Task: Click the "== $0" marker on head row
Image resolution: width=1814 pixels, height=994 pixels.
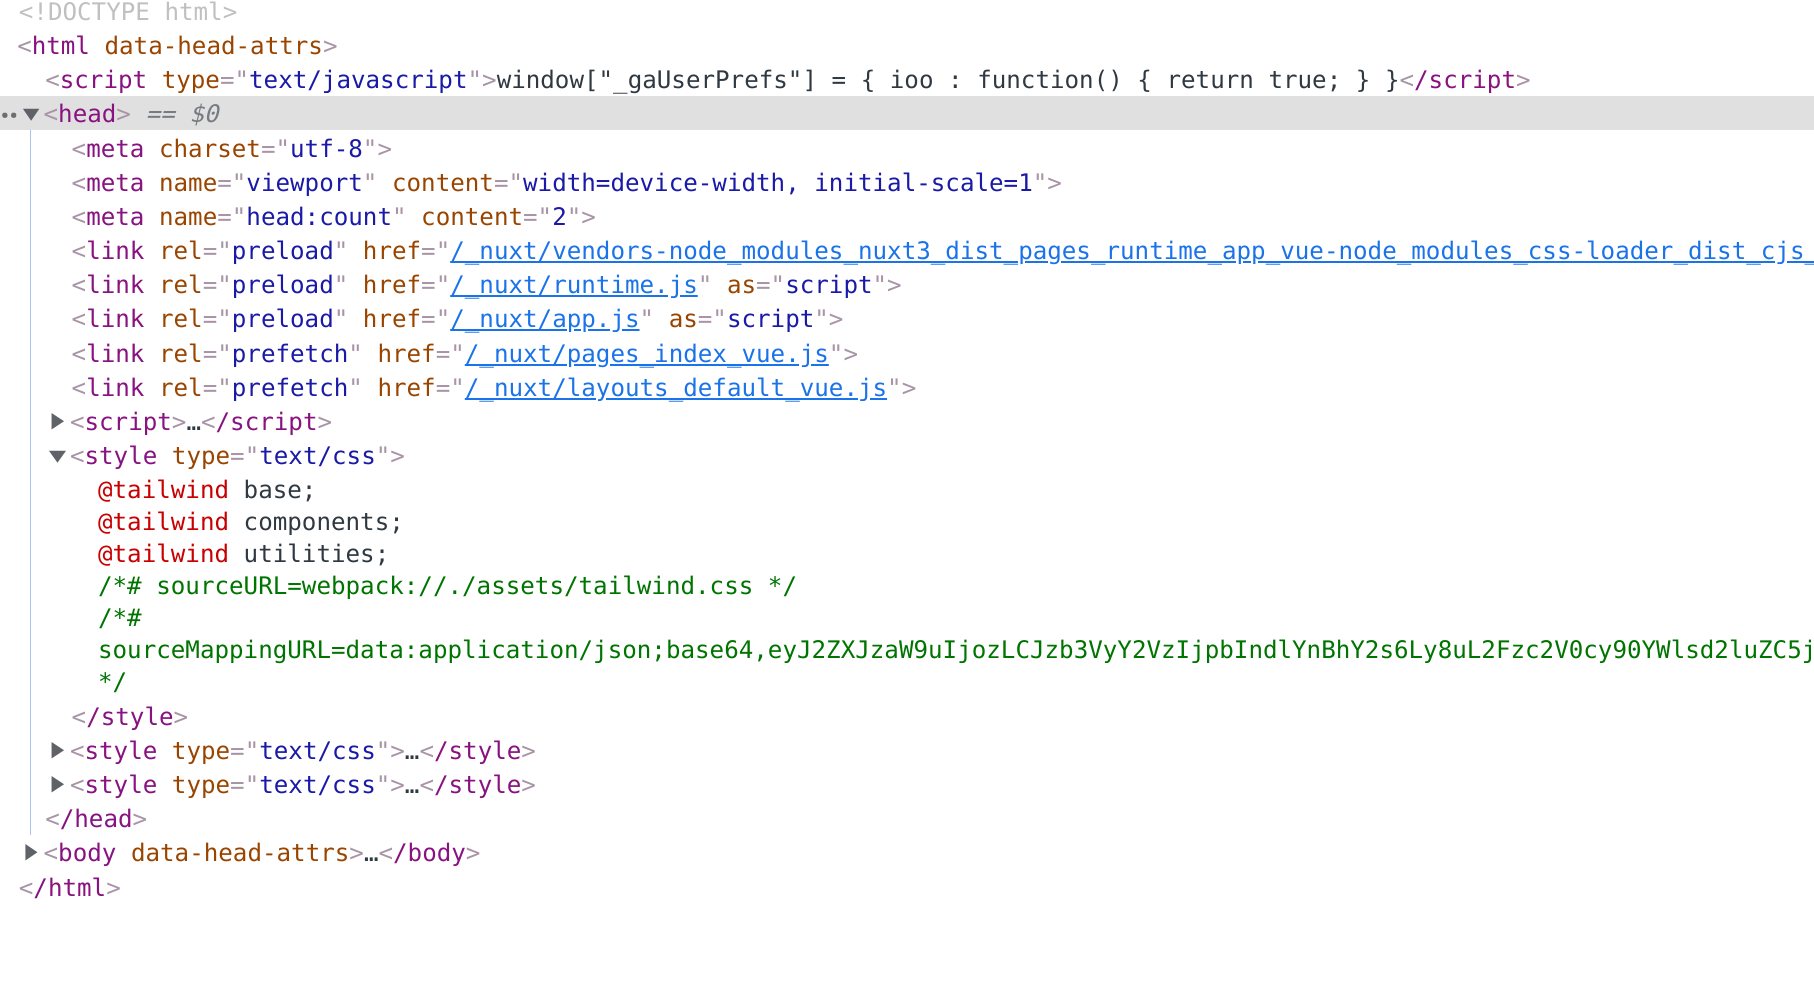Action: pyautogui.click(x=183, y=114)
